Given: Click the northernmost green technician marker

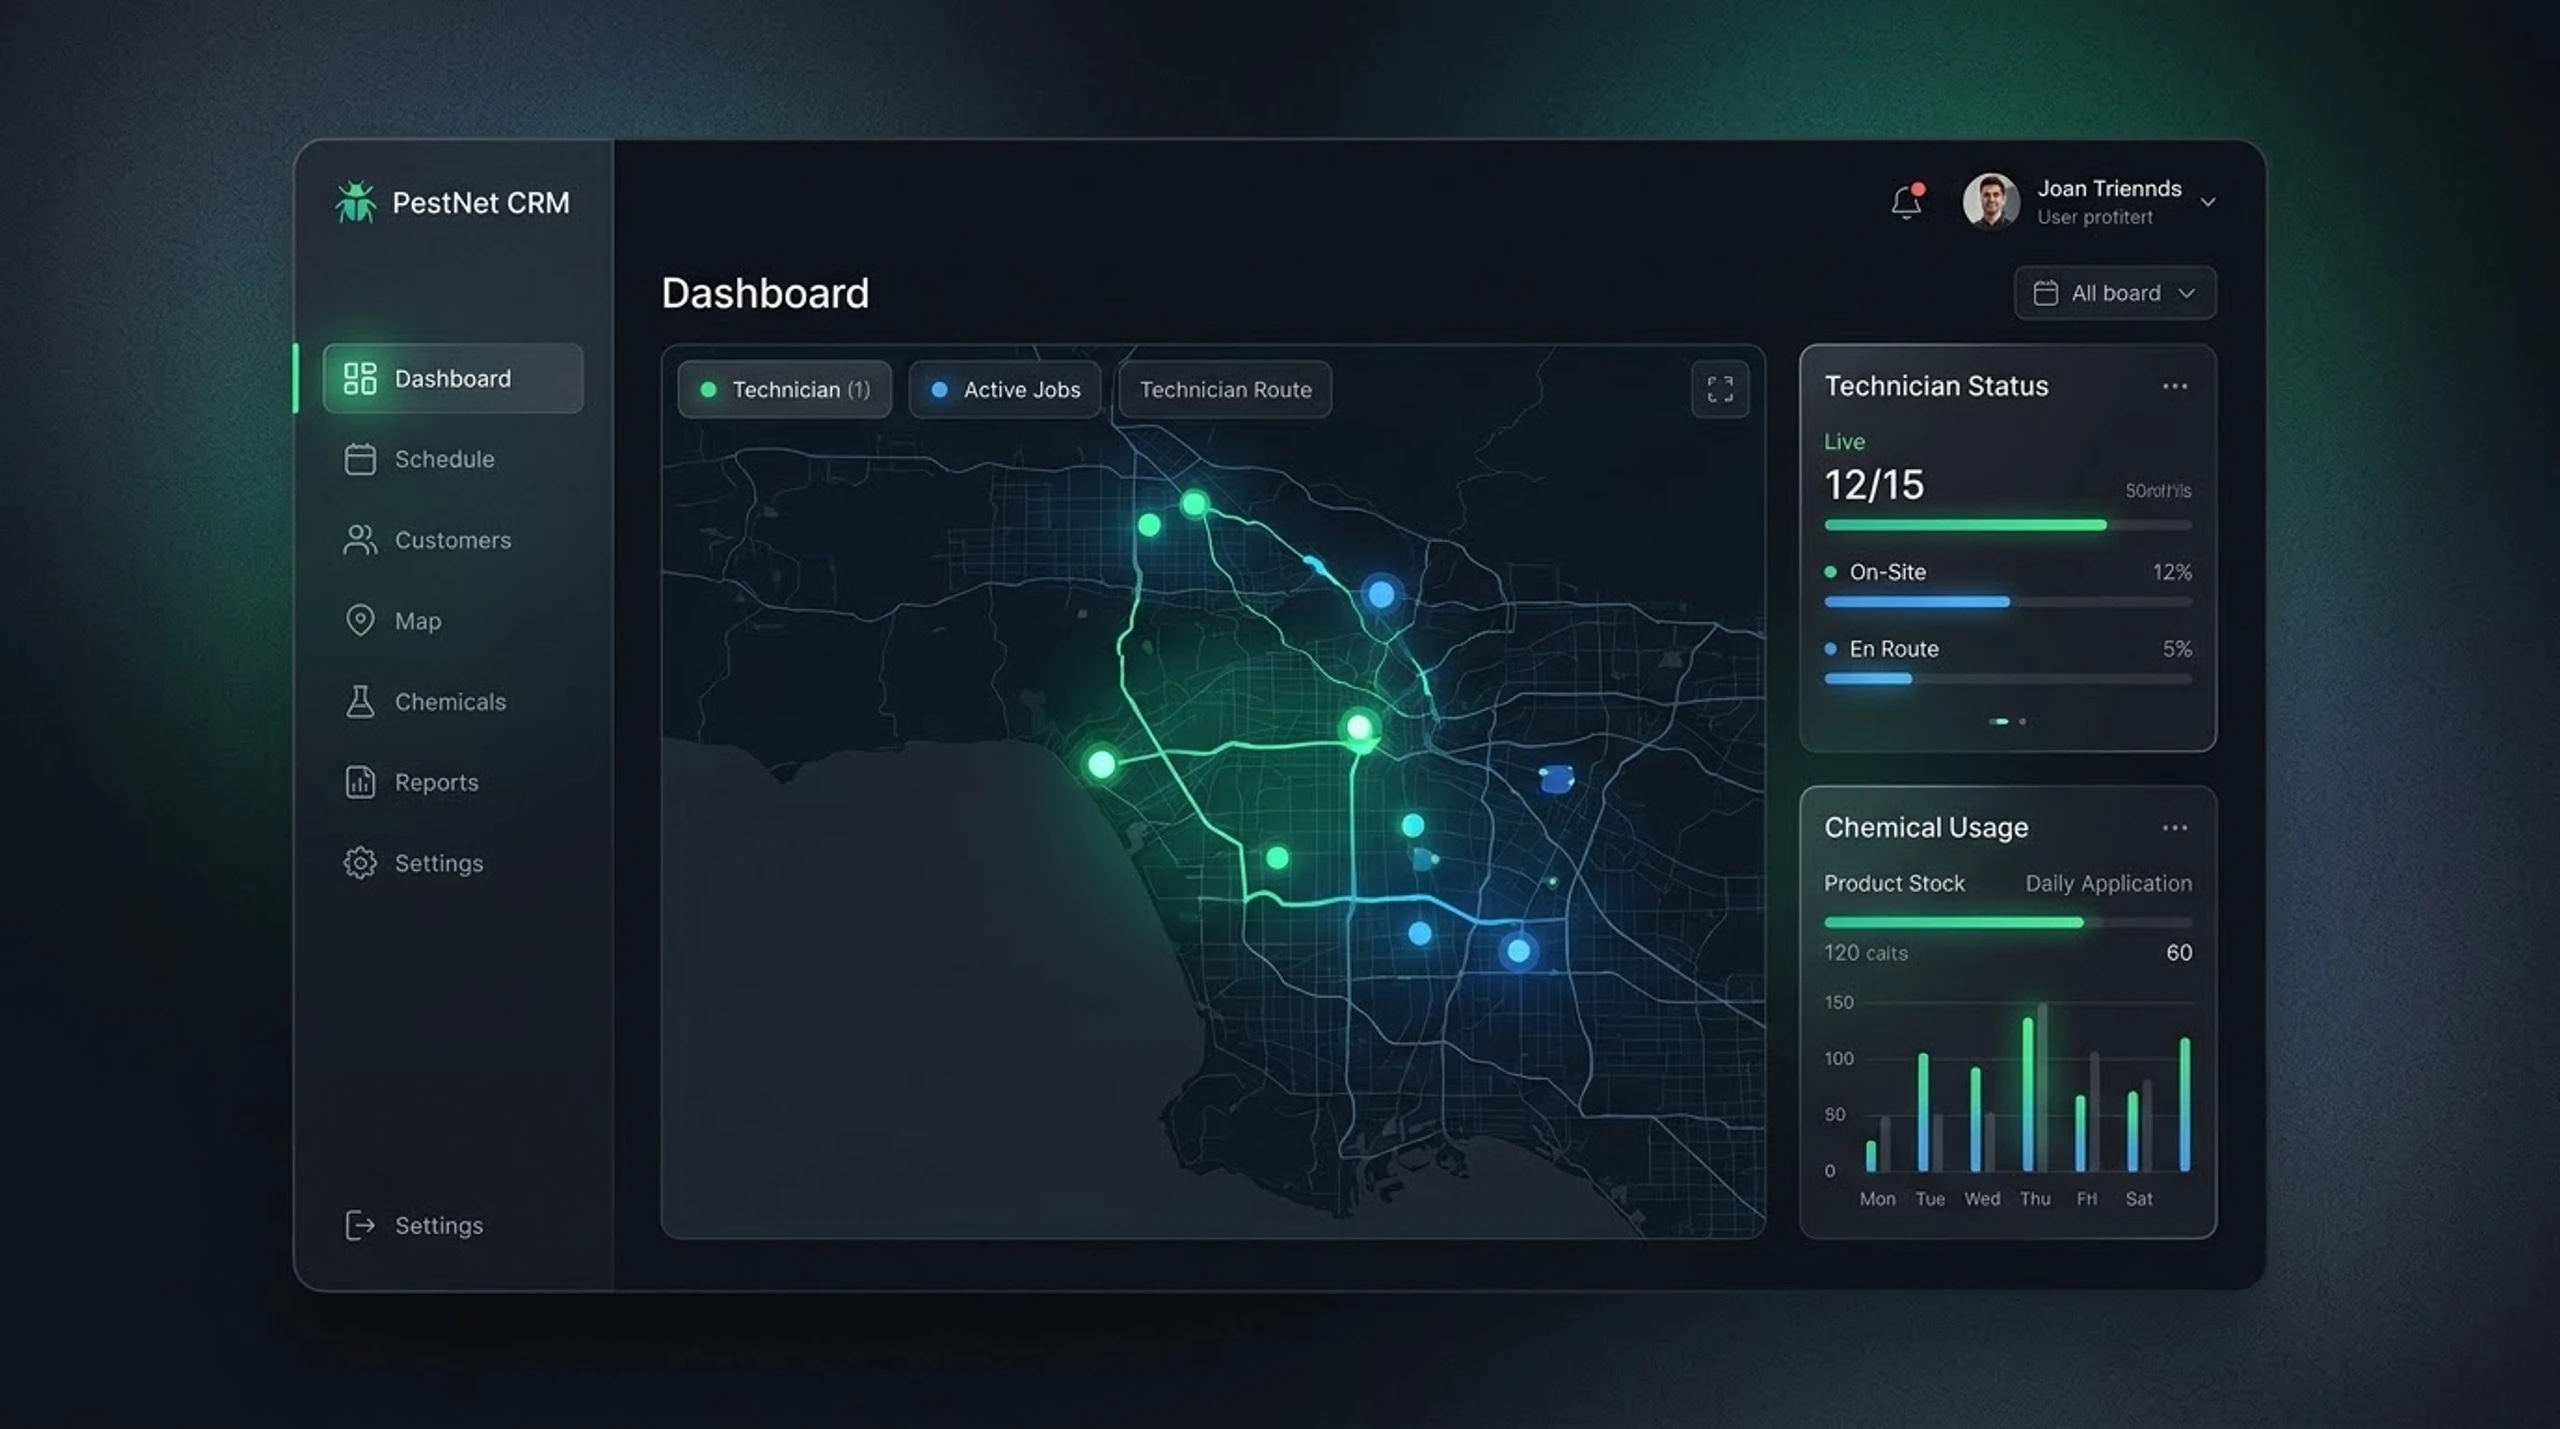Looking at the screenshot, I should pos(1194,503).
